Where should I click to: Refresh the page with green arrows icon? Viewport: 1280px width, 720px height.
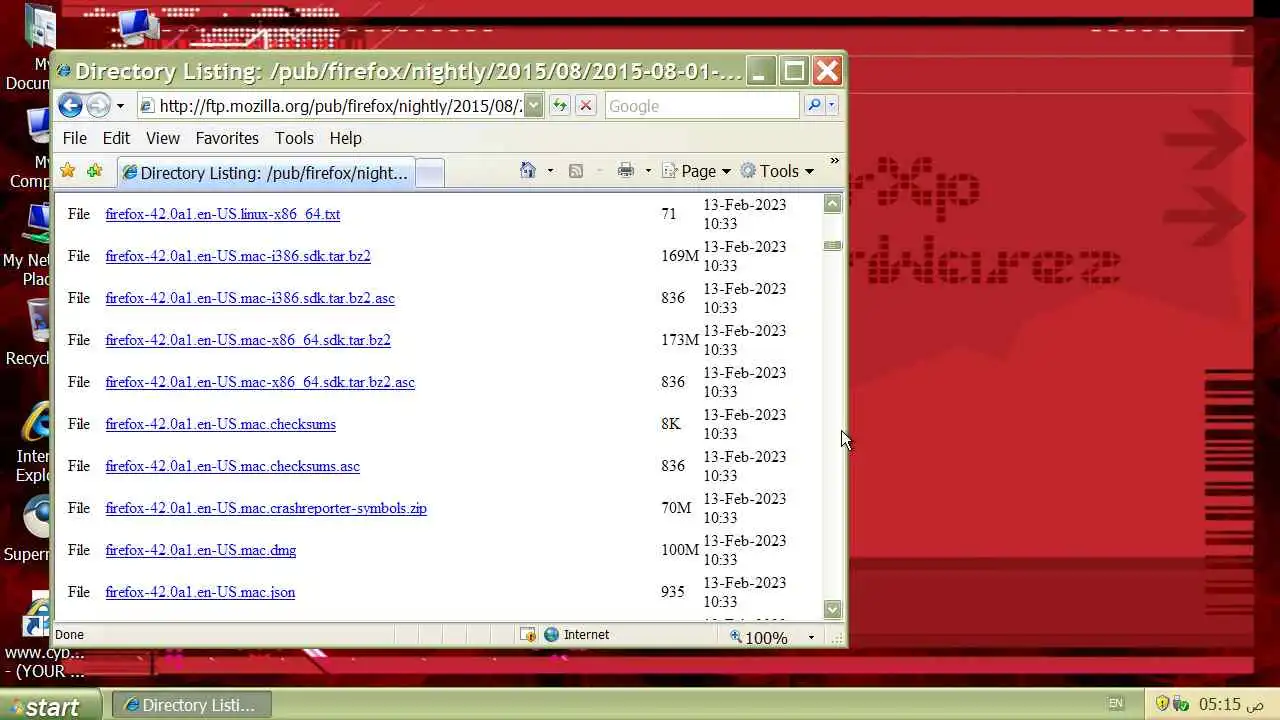559,106
